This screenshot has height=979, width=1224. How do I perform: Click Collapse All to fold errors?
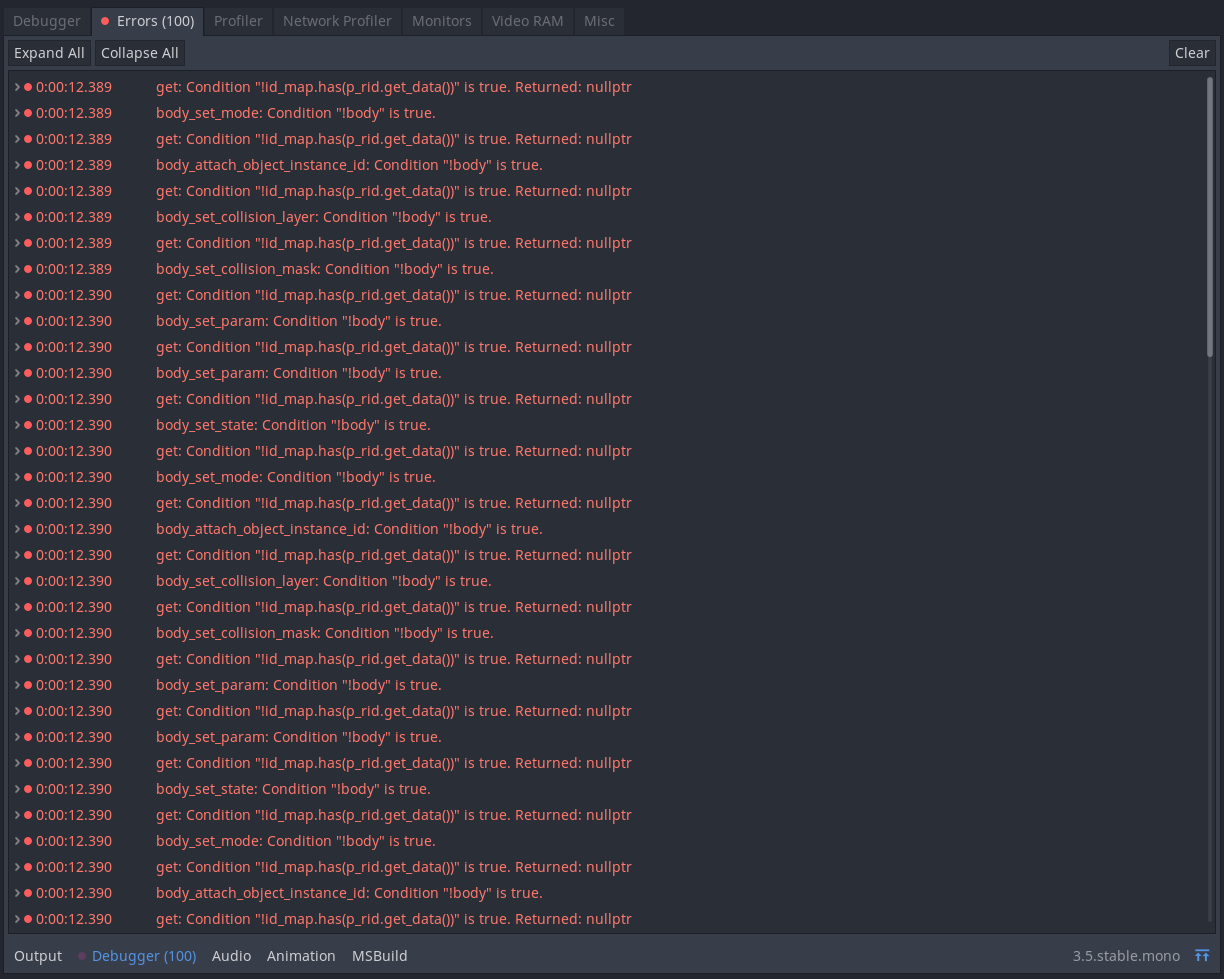pos(139,53)
